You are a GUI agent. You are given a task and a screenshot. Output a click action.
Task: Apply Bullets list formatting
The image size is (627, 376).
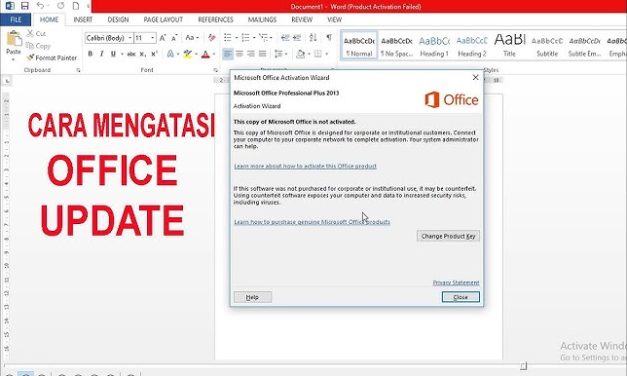[228, 38]
